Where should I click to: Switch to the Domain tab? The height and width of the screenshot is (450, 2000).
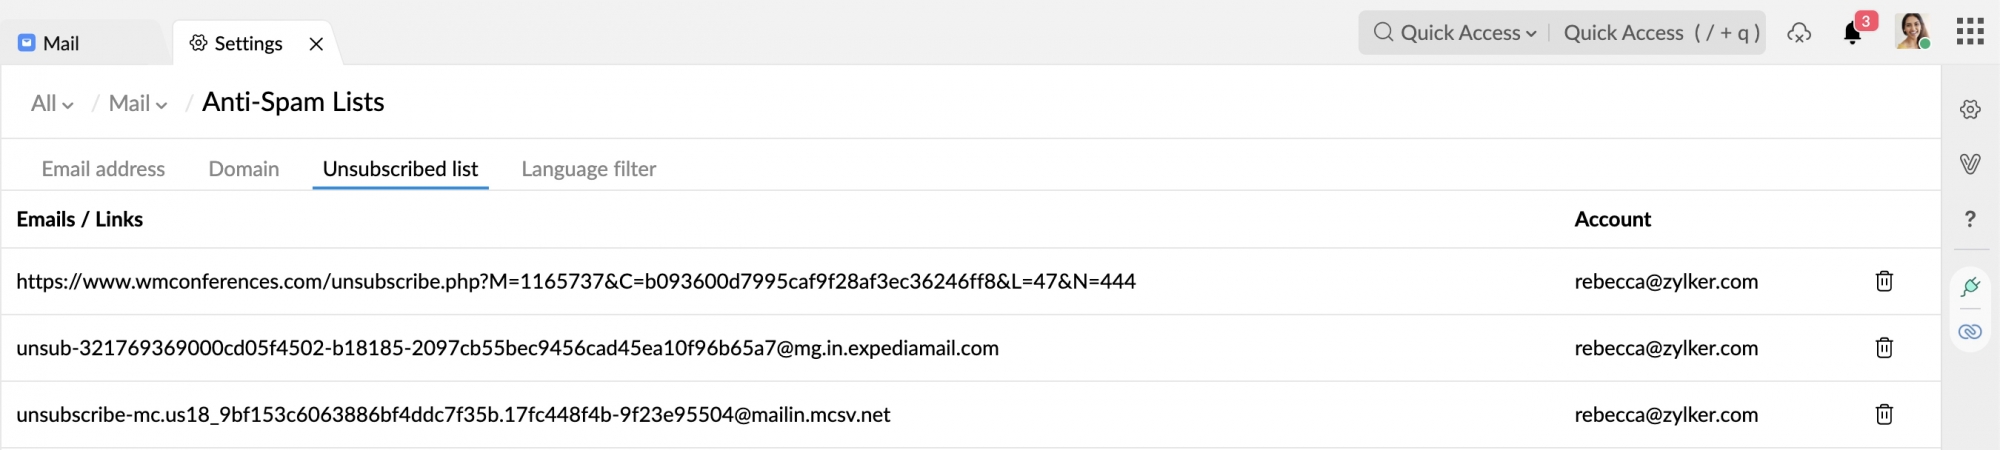pos(244,169)
